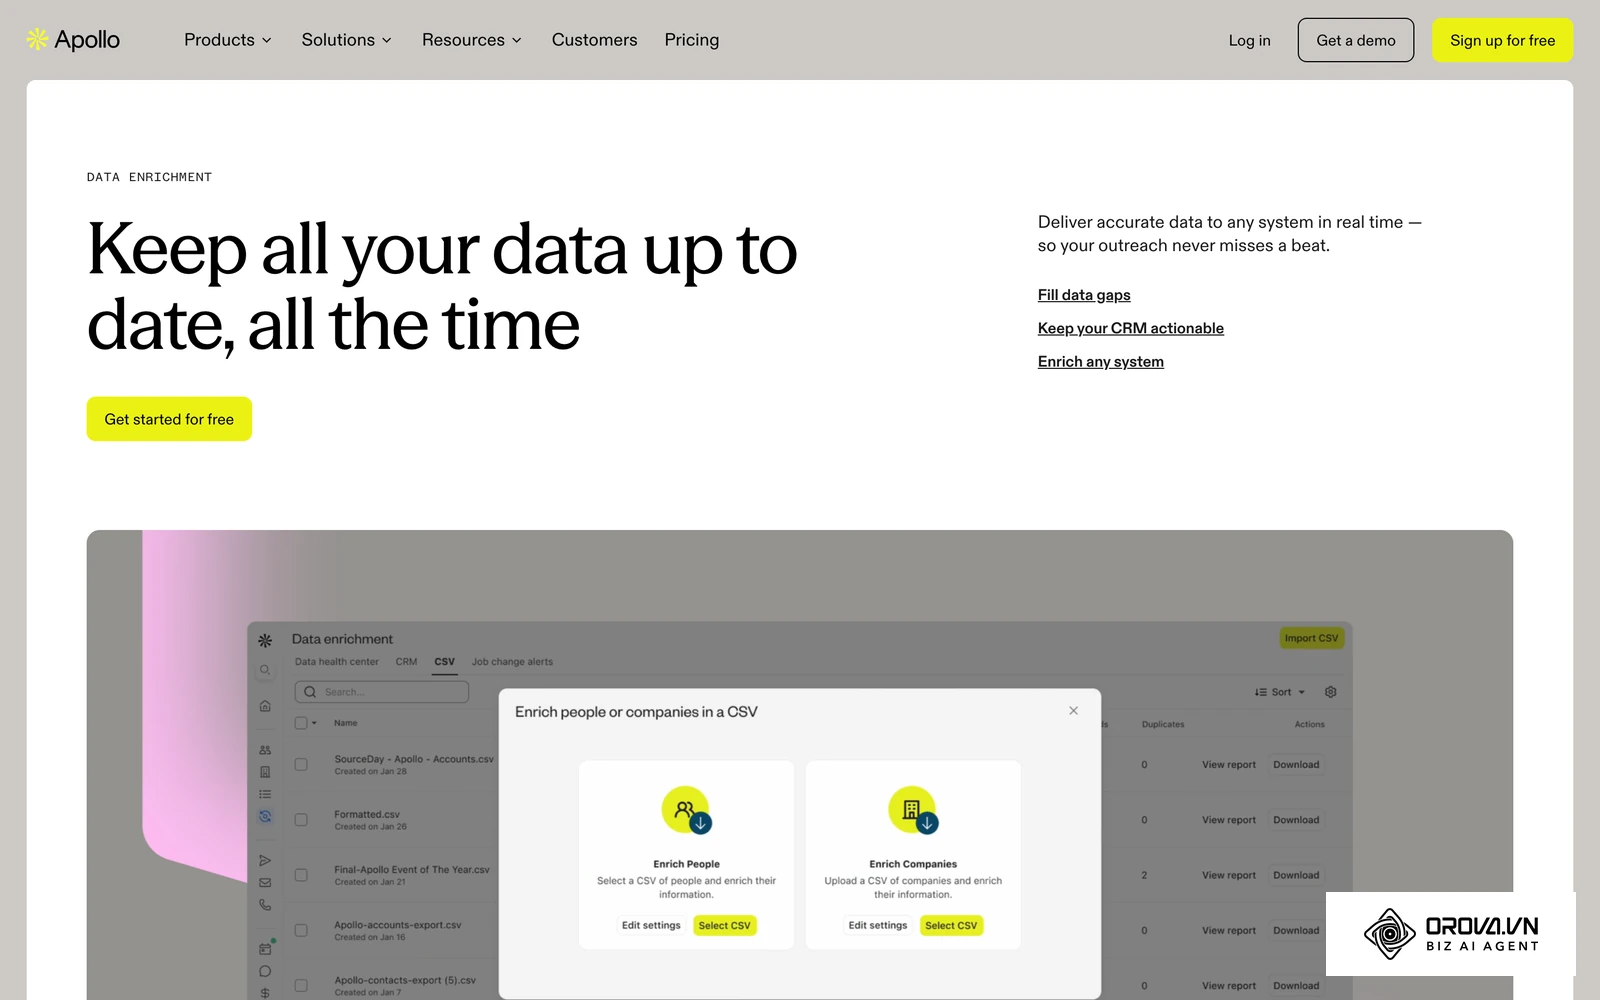
Task: Switch to the CRM tab
Action: (x=406, y=662)
